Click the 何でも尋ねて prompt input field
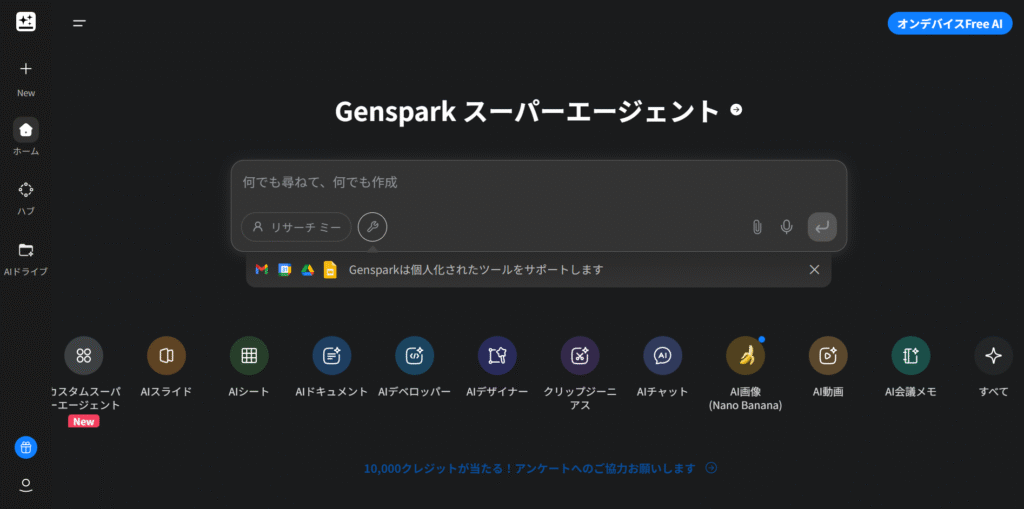The width and height of the screenshot is (1024, 509). point(538,183)
